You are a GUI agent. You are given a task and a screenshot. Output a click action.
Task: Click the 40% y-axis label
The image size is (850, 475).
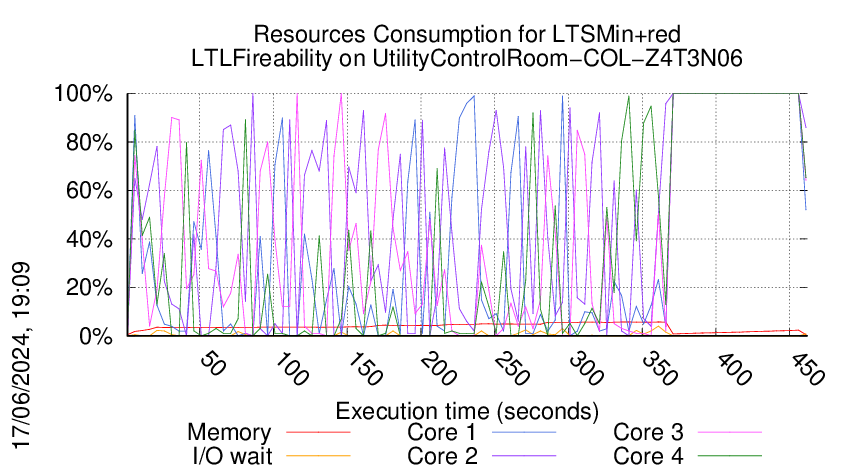pyautogui.click(x=89, y=239)
